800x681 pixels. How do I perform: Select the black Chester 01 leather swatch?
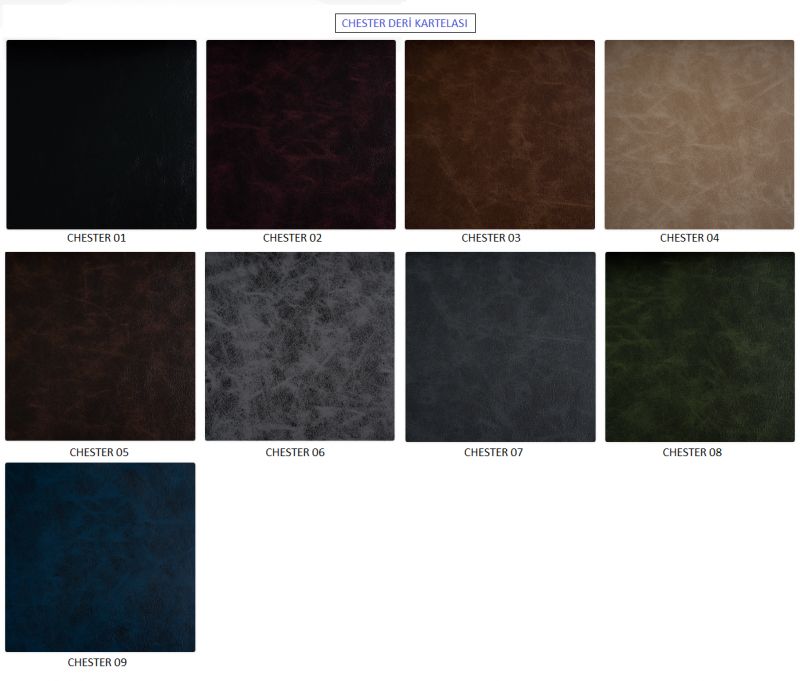pyautogui.click(x=101, y=135)
